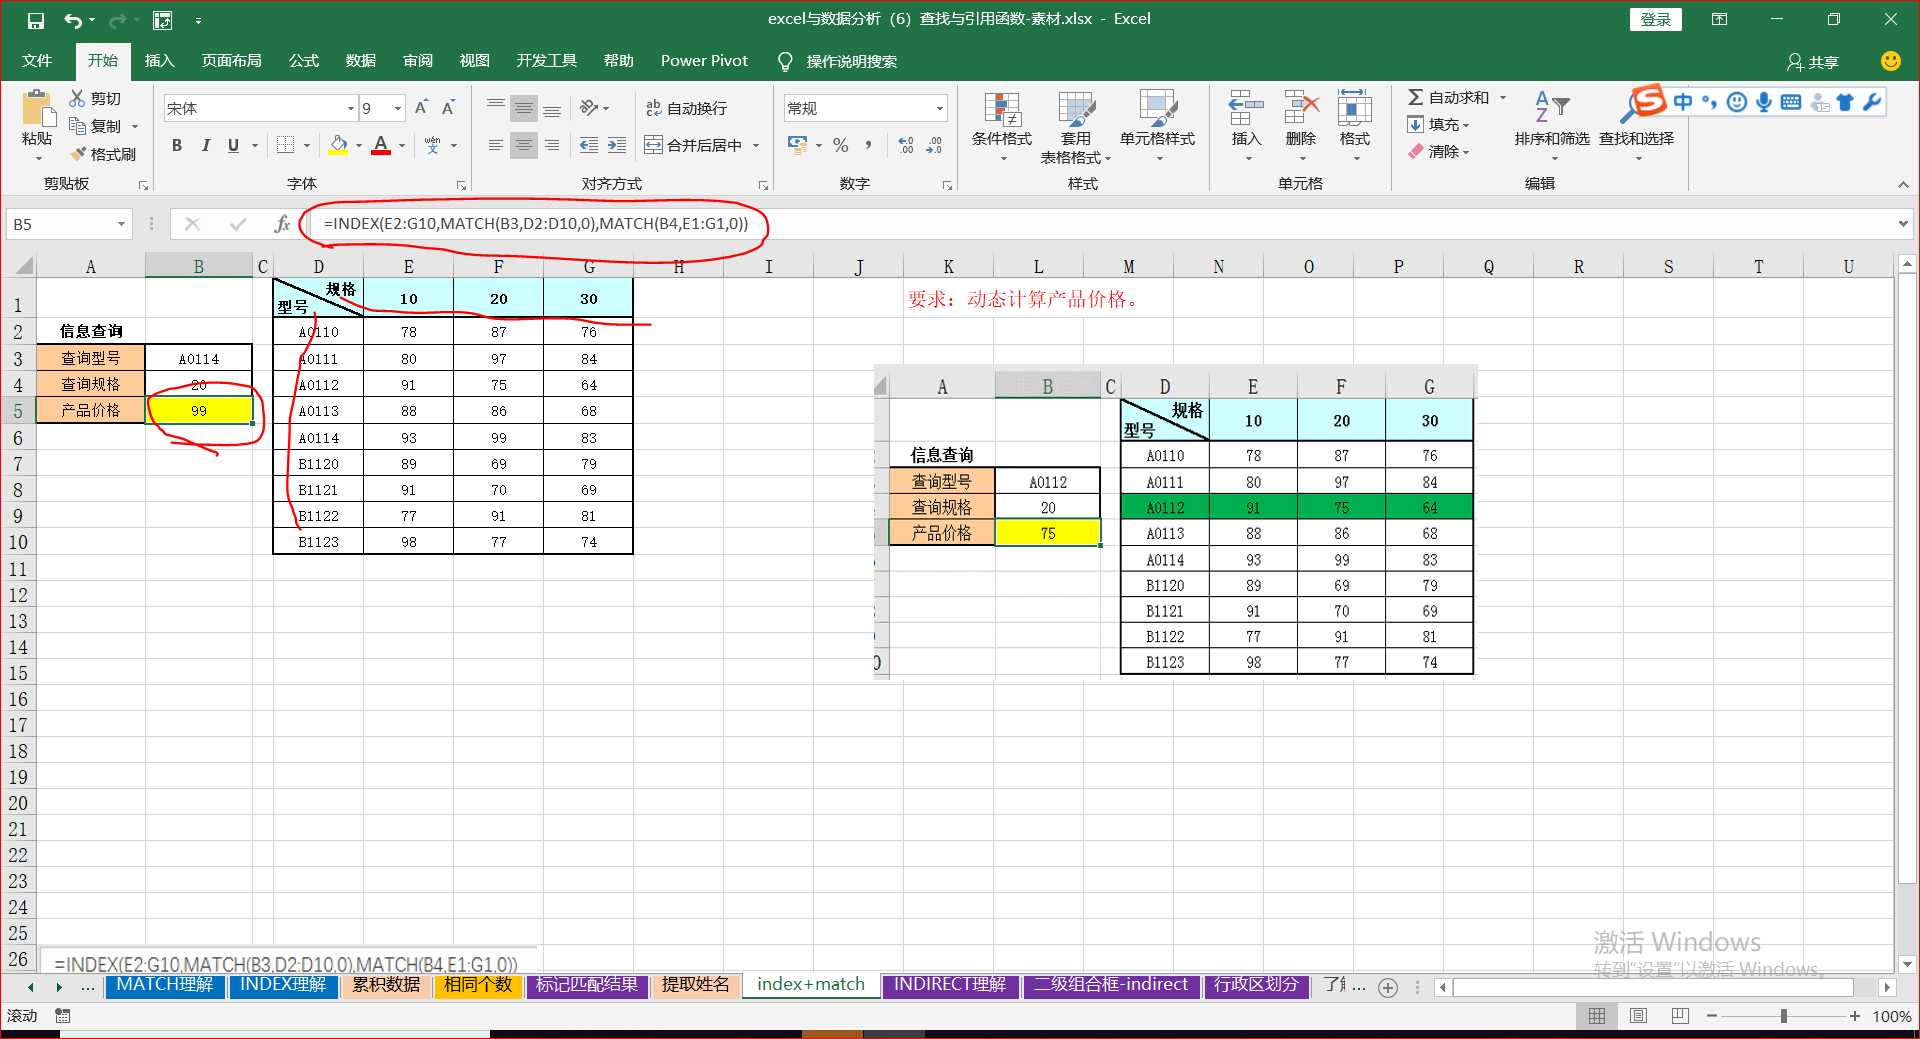1920x1039 pixels.
Task: Click Cell Styles icon
Action: (1157, 109)
